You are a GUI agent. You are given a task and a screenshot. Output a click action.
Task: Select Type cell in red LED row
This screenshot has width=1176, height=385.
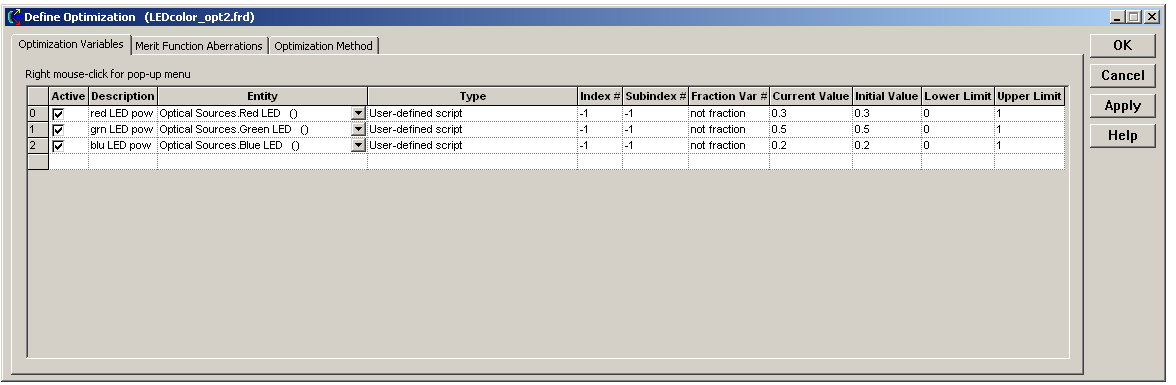pos(472,113)
